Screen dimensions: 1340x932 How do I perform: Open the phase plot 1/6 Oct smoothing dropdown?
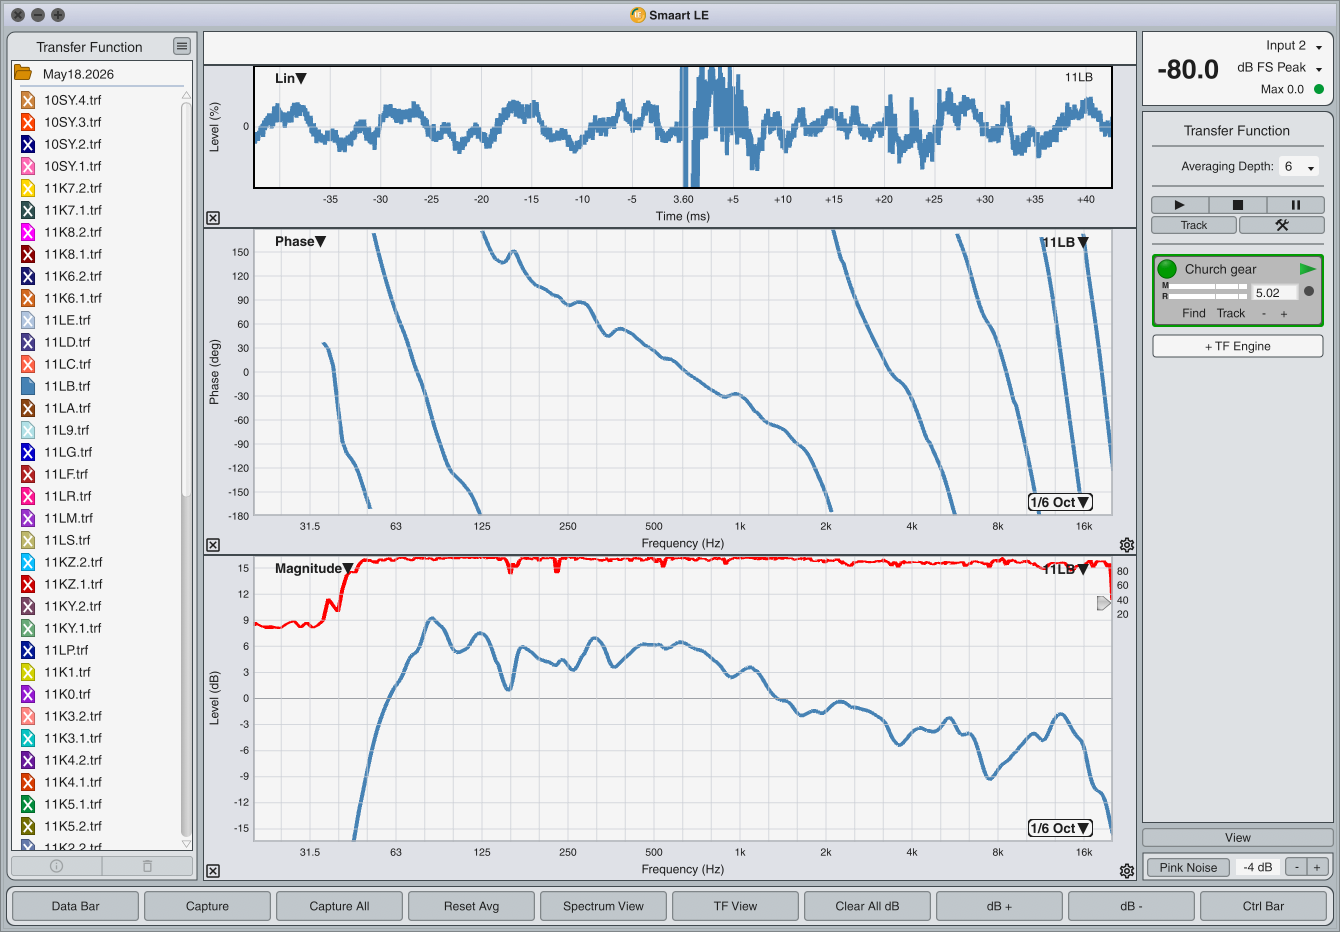tap(1060, 502)
